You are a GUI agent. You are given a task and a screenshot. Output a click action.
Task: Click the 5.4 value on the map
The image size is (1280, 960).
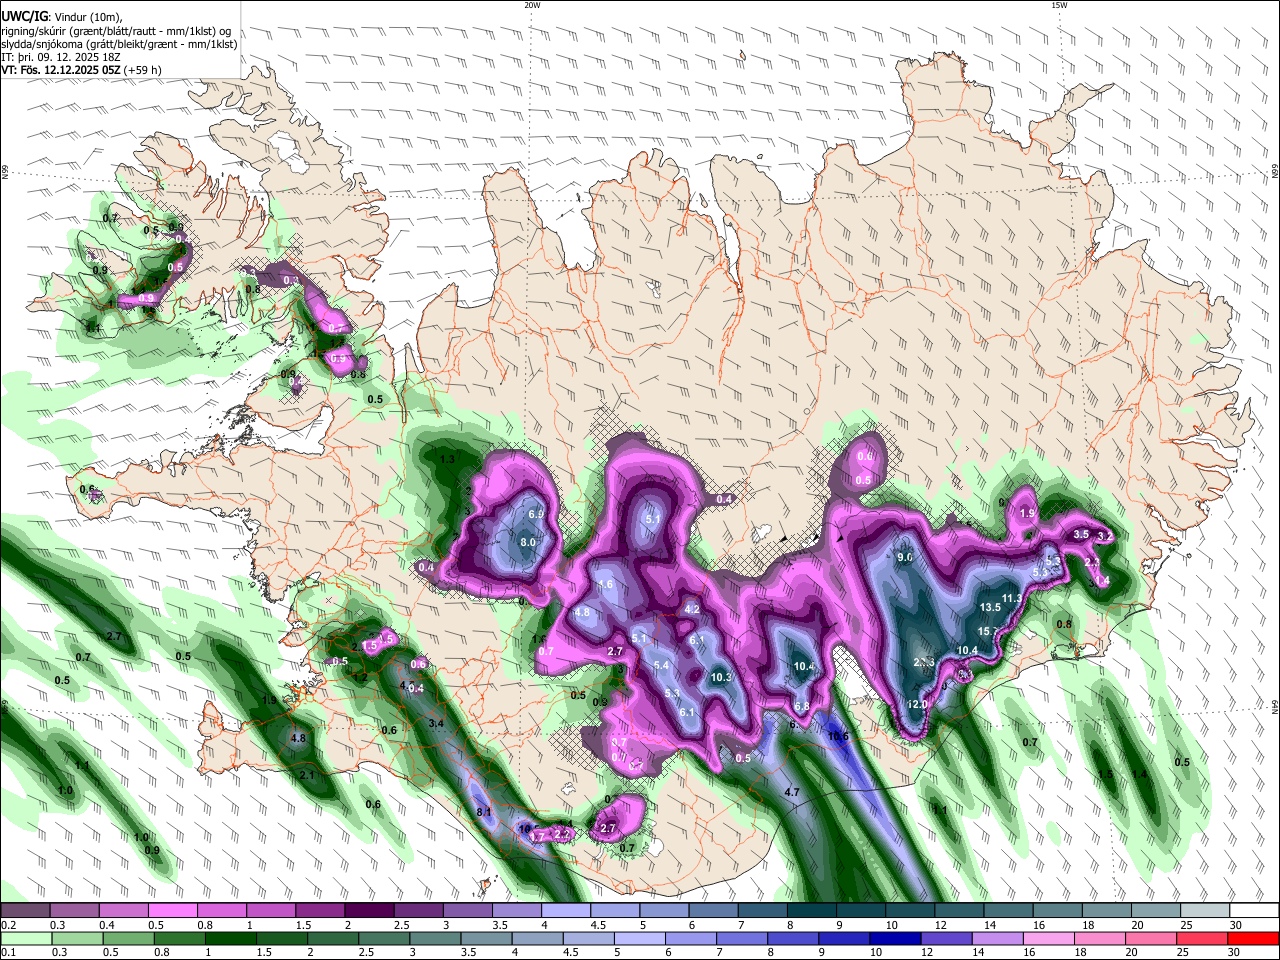(x=661, y=665)
